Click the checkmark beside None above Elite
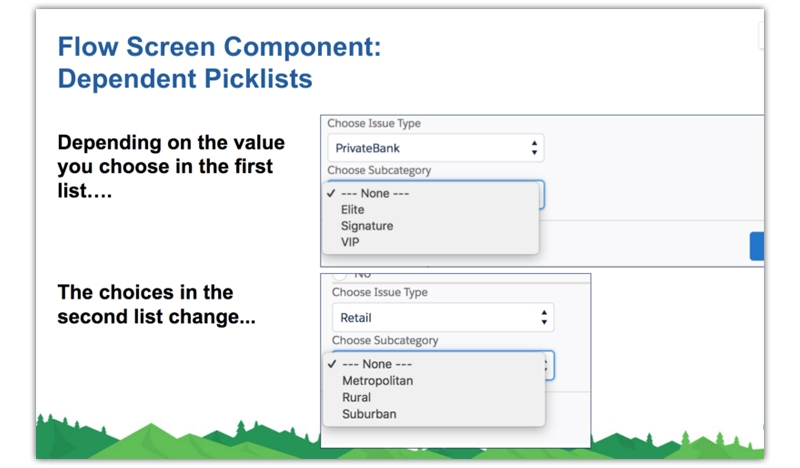Viewport: 800px width, 468px height. point(331,194)
